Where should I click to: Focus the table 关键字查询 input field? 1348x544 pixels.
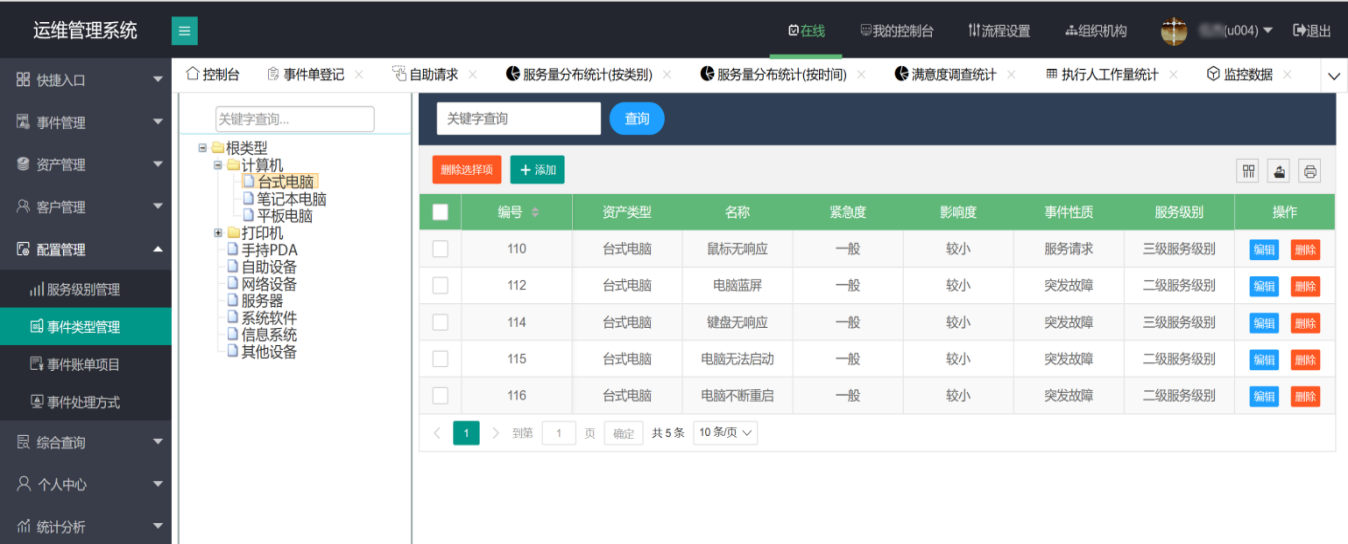(519, 118)
